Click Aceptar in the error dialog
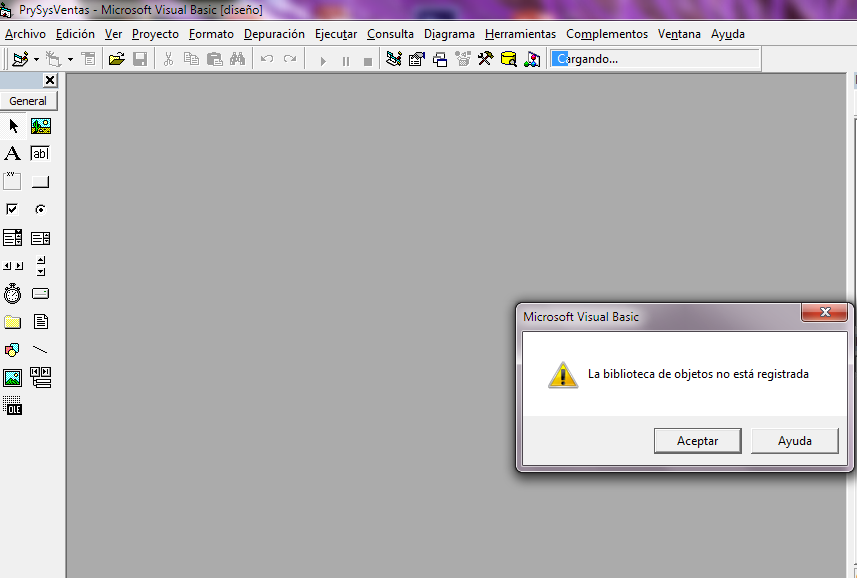This screenshot has height=578, width=857. (x=697, y=441)
